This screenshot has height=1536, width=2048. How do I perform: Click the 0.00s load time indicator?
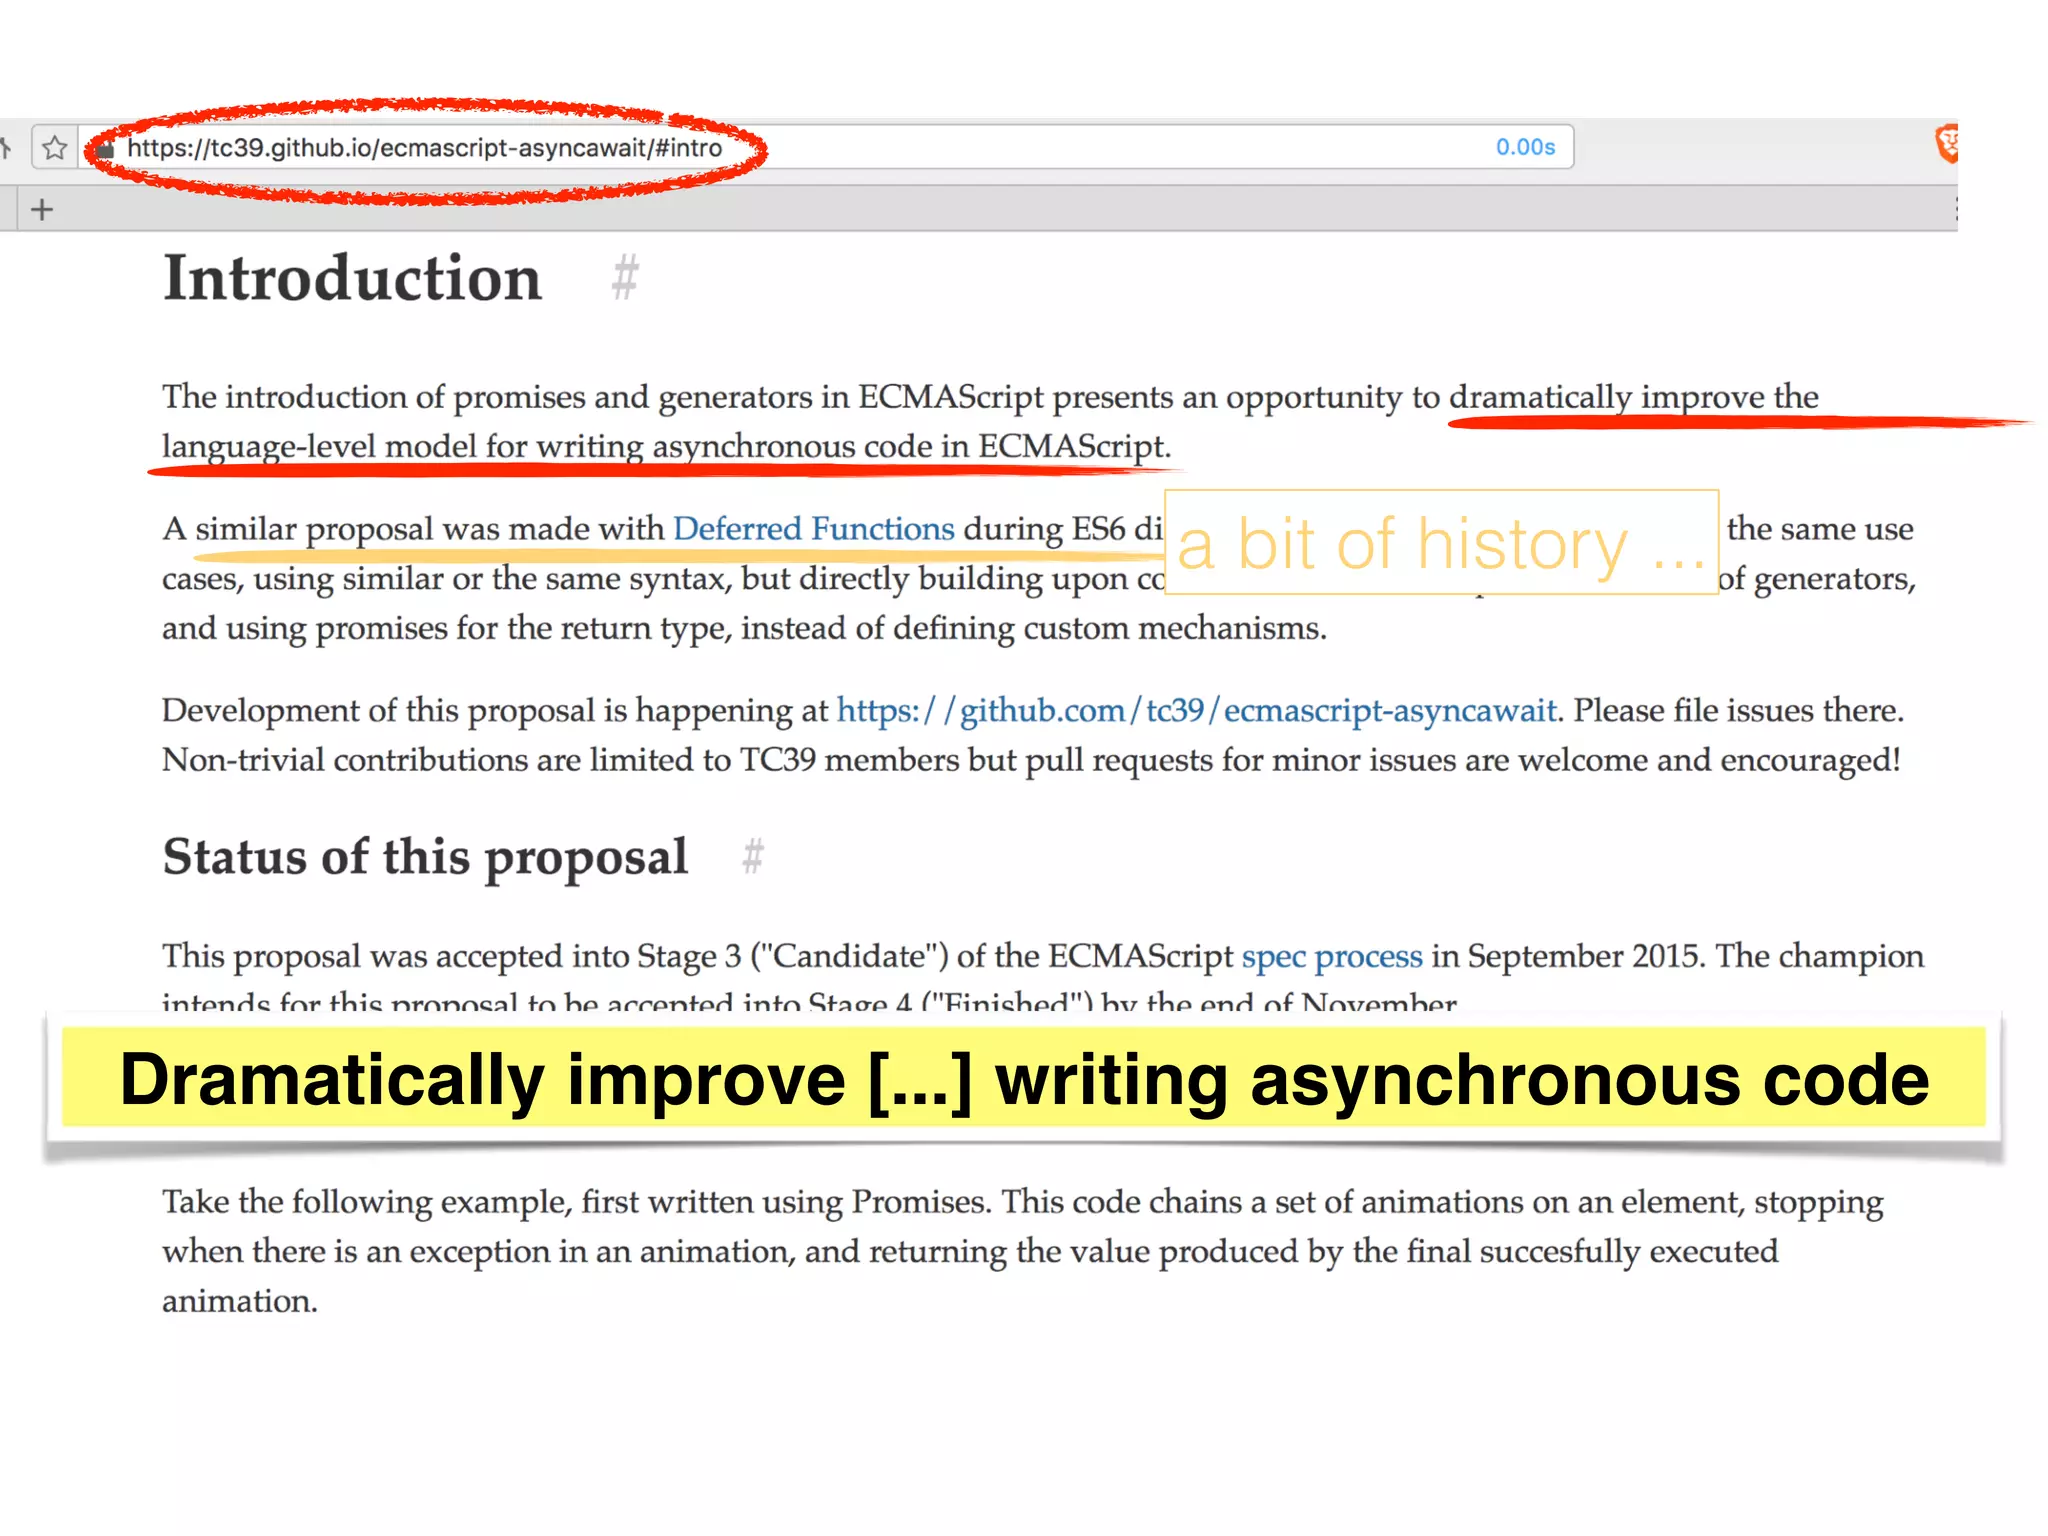(x=1525, y=147)
